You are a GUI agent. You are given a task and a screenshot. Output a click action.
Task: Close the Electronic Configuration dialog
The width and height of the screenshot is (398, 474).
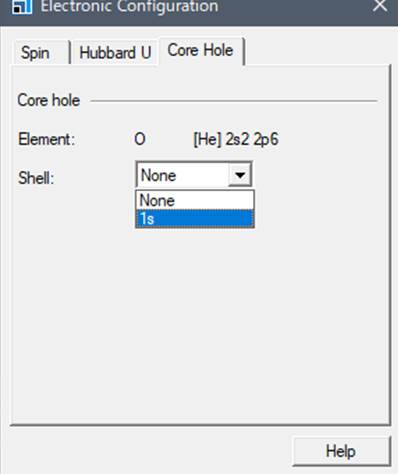click(380, 6)
